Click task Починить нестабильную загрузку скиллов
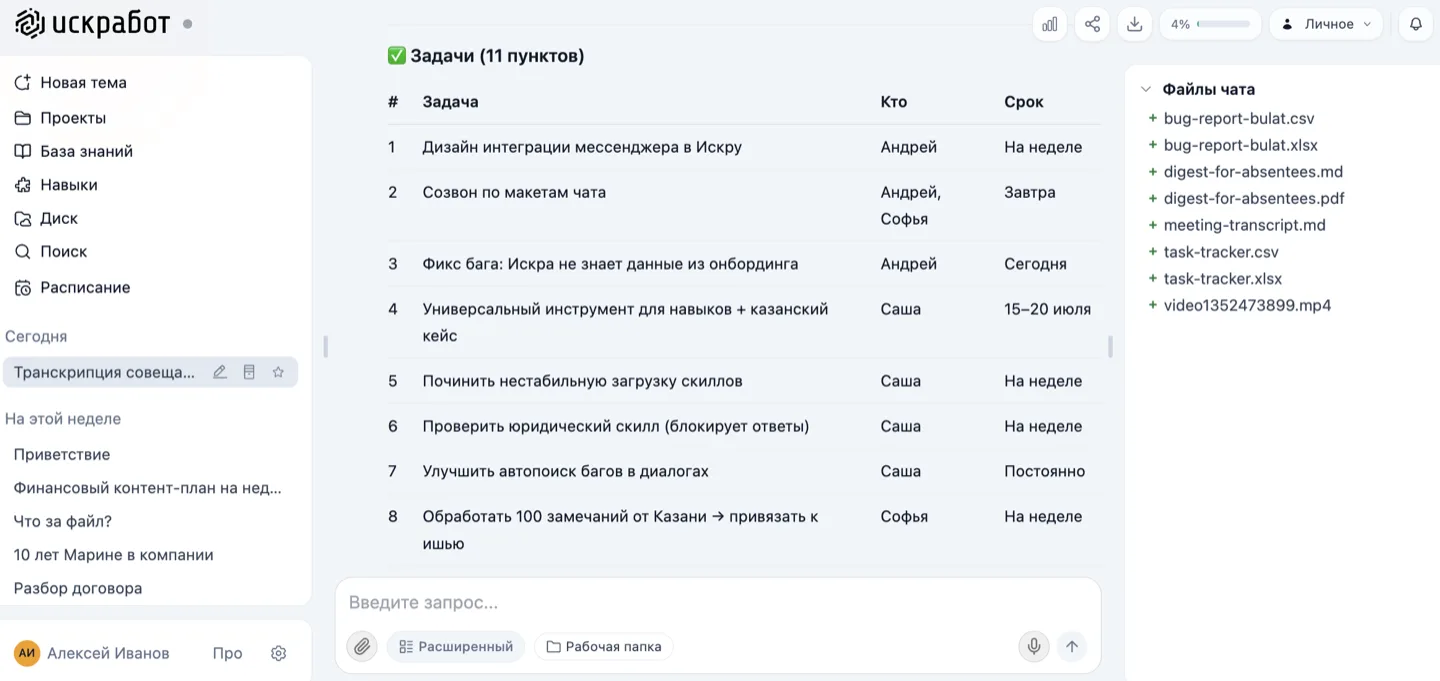This screenshot has height=681, width=1440. 582,381
